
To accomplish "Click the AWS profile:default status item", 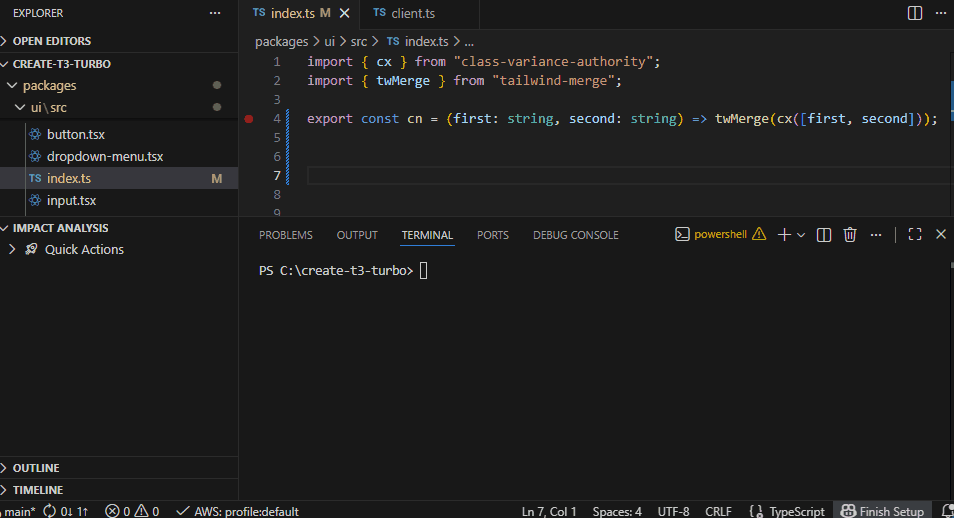I will click(x=237, y=511).
